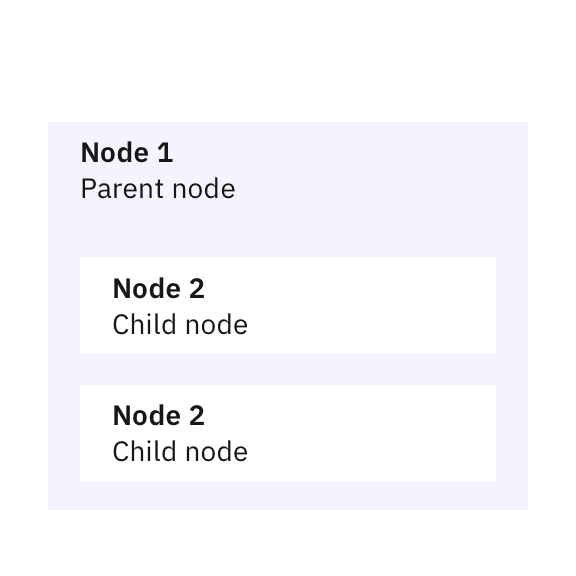Click the lavender area beside the Node 1 title

tap(349, 152)
